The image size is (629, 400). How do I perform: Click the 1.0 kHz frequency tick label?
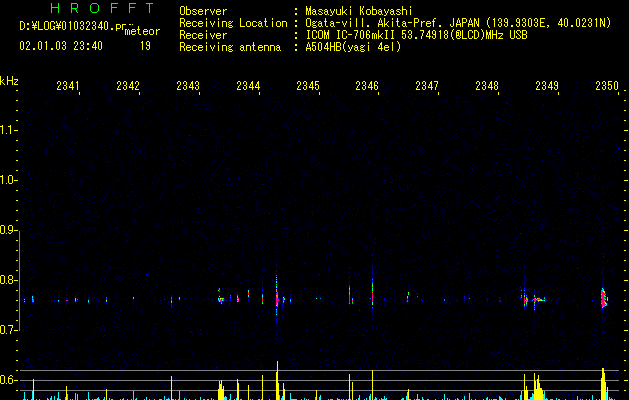pos(9,180)
